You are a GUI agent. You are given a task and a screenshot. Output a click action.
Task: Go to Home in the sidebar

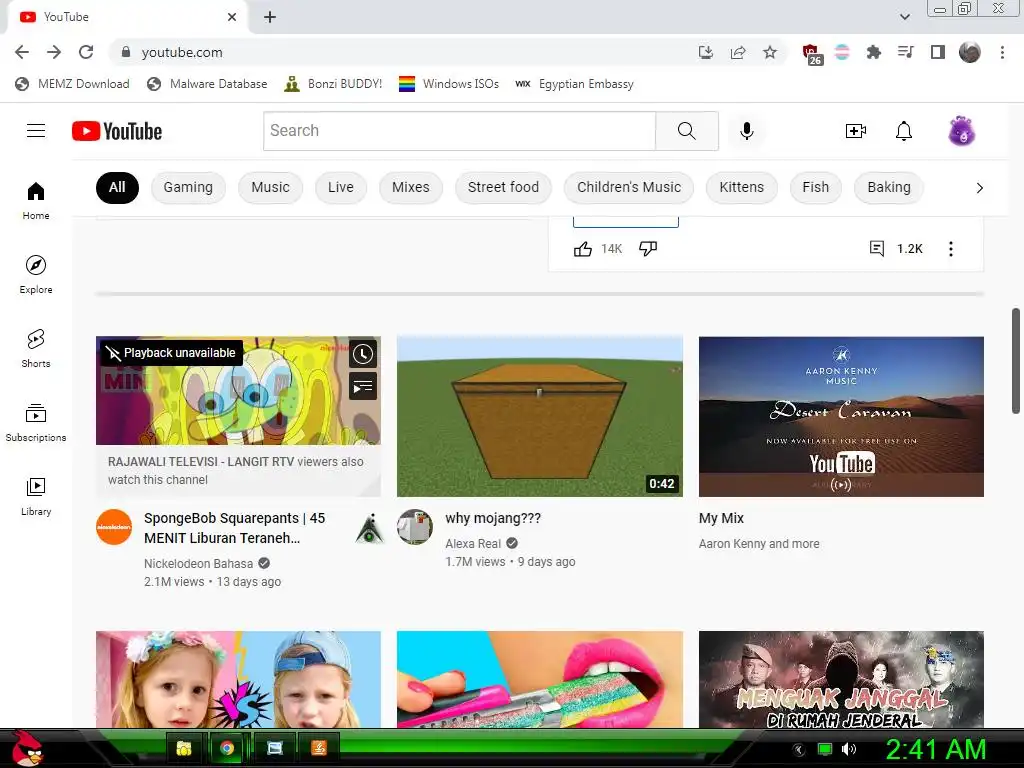[36, 200]
